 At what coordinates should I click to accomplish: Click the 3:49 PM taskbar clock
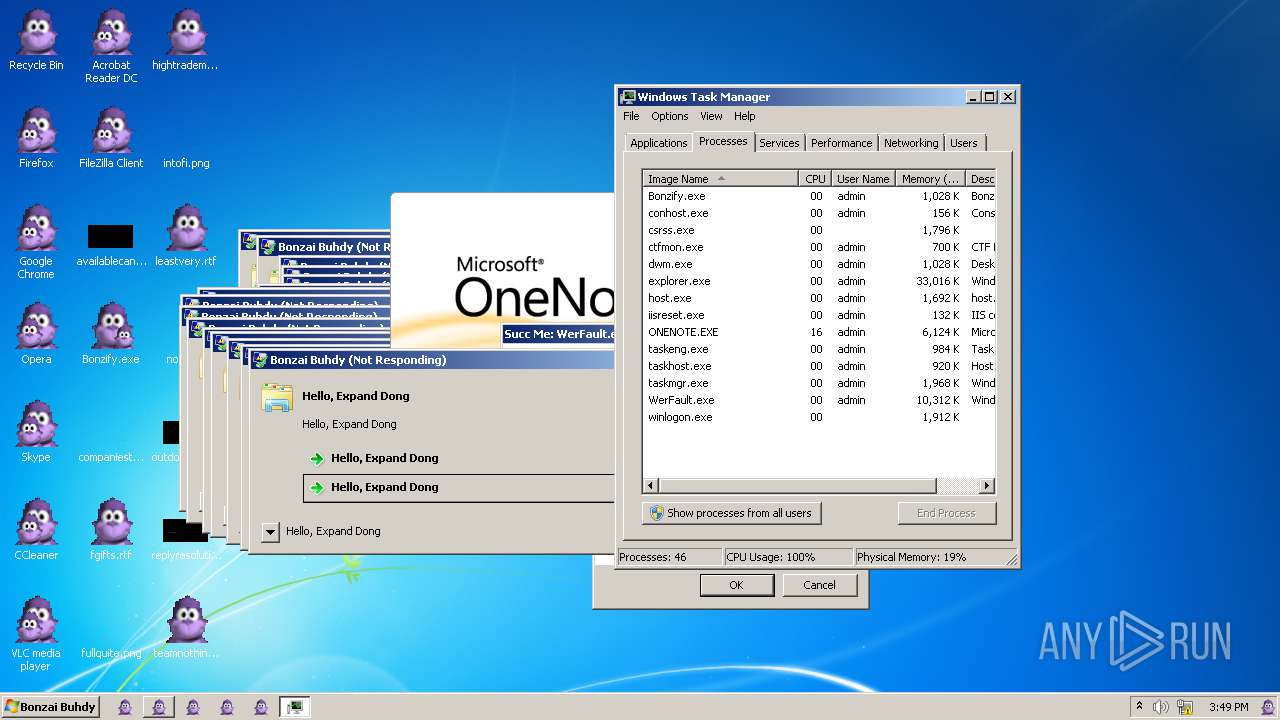(1228, 707)
